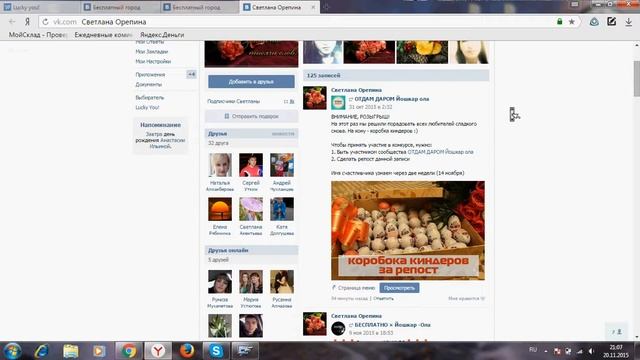Open Мои Закладки in sidebar

coord(151,52)
